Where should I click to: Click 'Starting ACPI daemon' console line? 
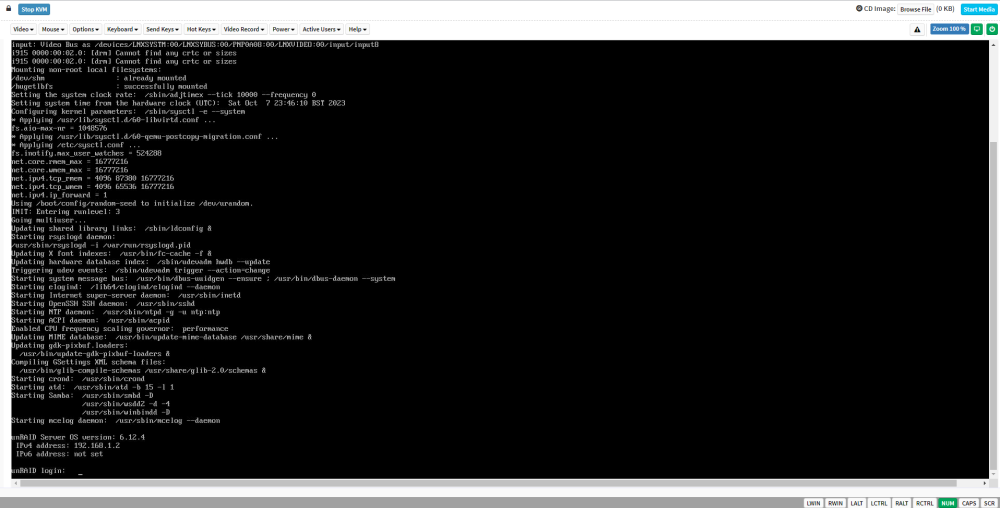coord(91,320)
